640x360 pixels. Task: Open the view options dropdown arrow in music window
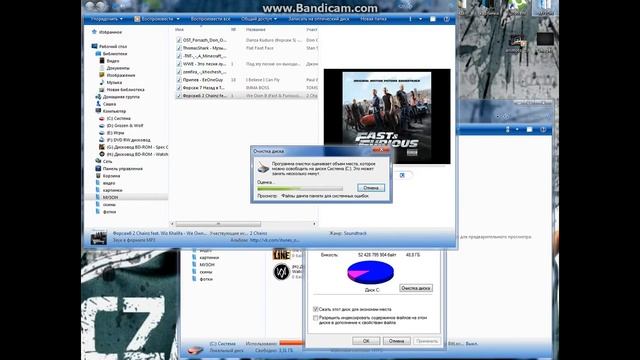pyautogui.click(x=420, y=19)
